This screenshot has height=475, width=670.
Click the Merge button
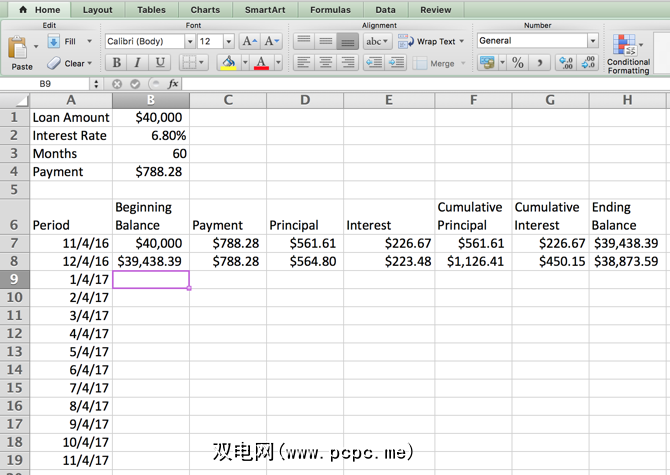(435, 63)
